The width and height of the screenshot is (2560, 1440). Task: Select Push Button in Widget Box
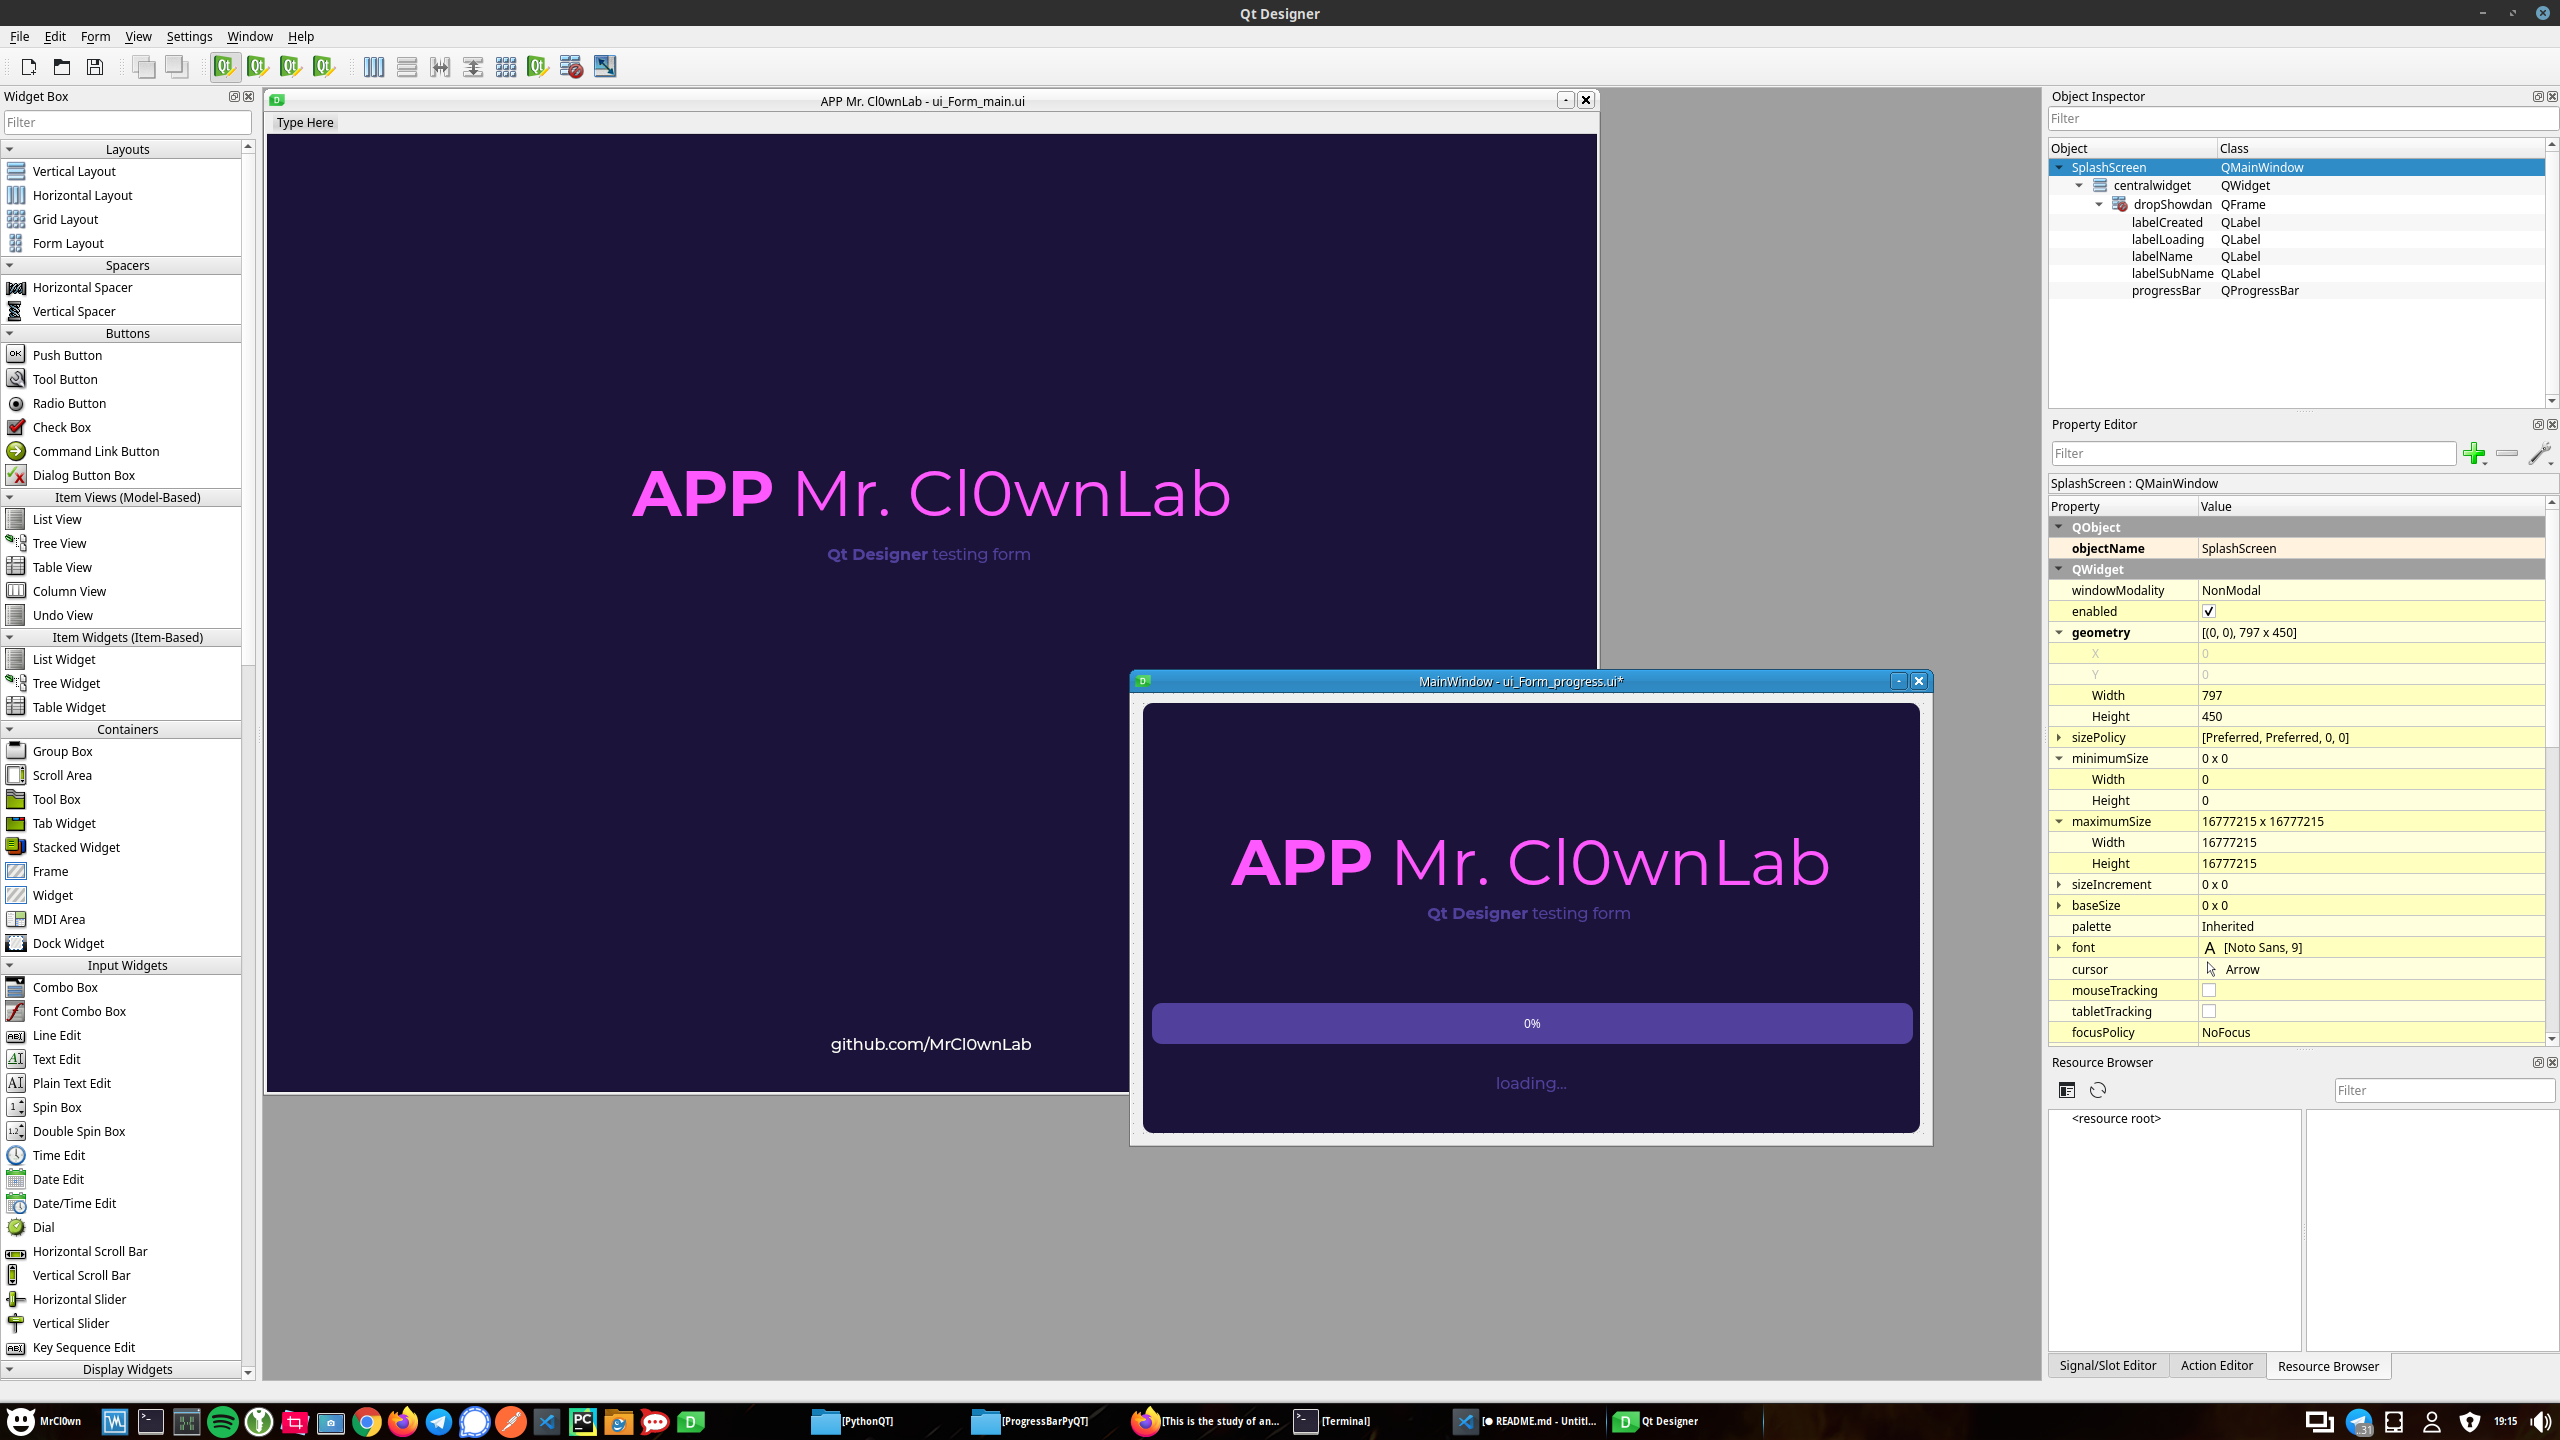67,355
